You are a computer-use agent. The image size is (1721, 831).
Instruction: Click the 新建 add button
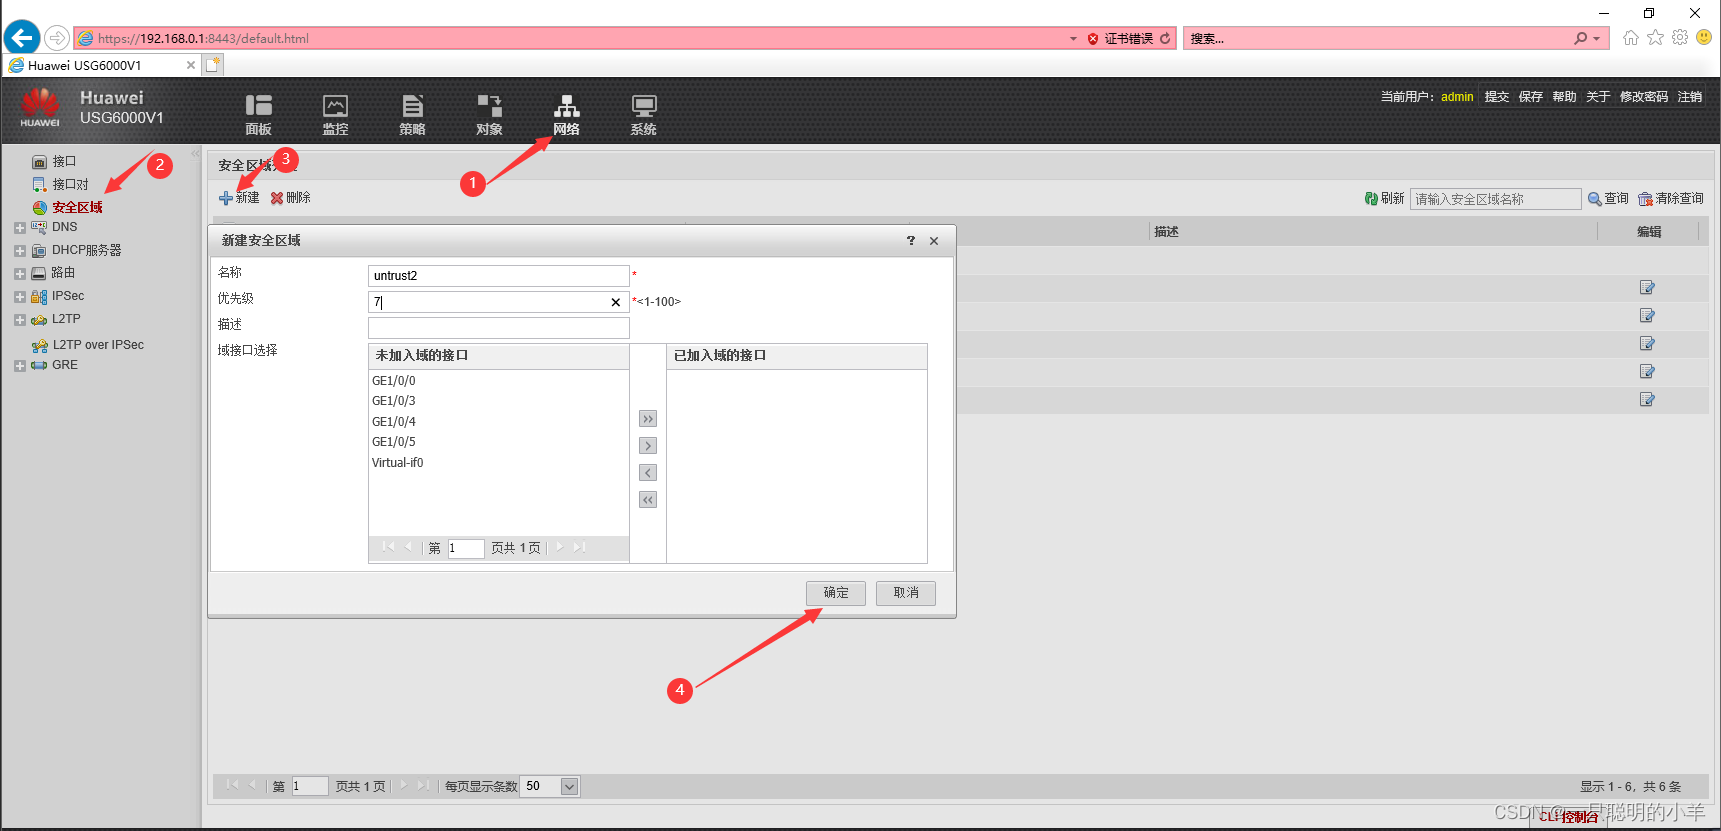[239, 198]
